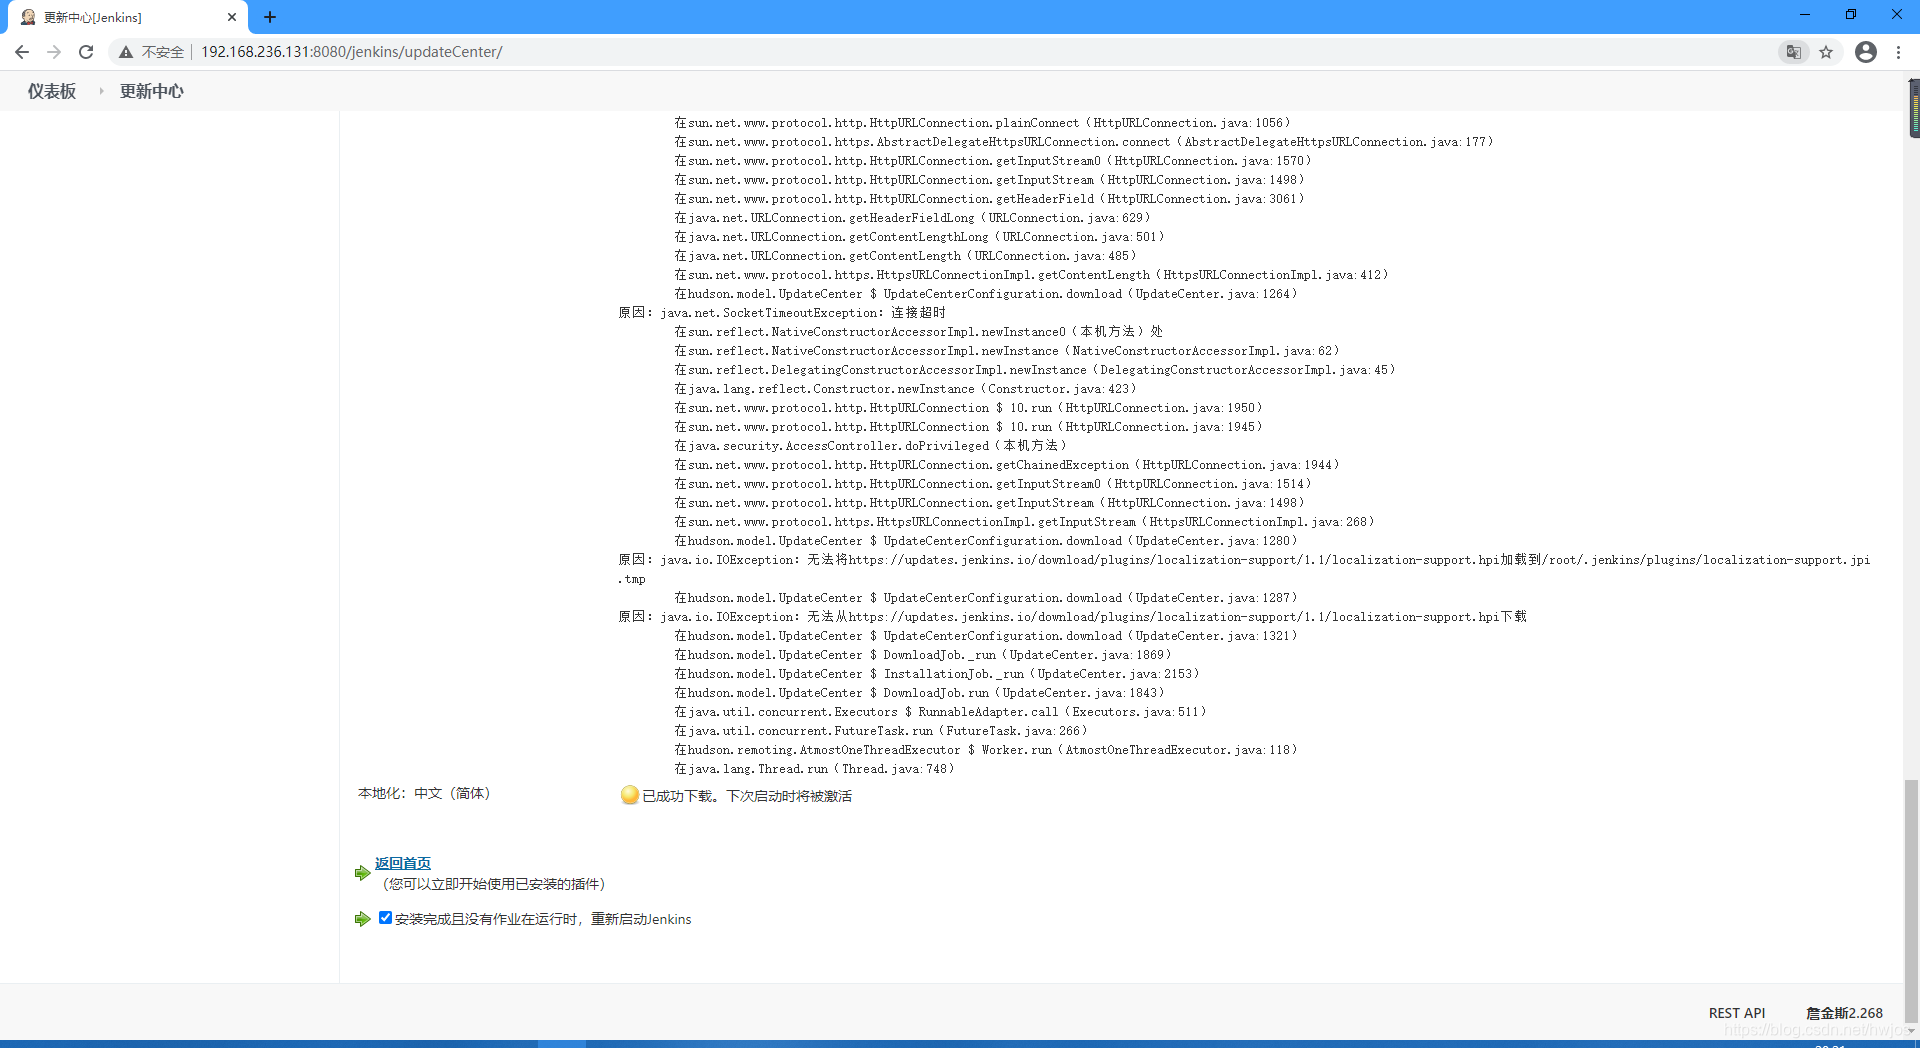This screenshot has height=1048, width=1920.
Task: Close the 更新中心[Jenkins] tab
Action: click(232, 17)
